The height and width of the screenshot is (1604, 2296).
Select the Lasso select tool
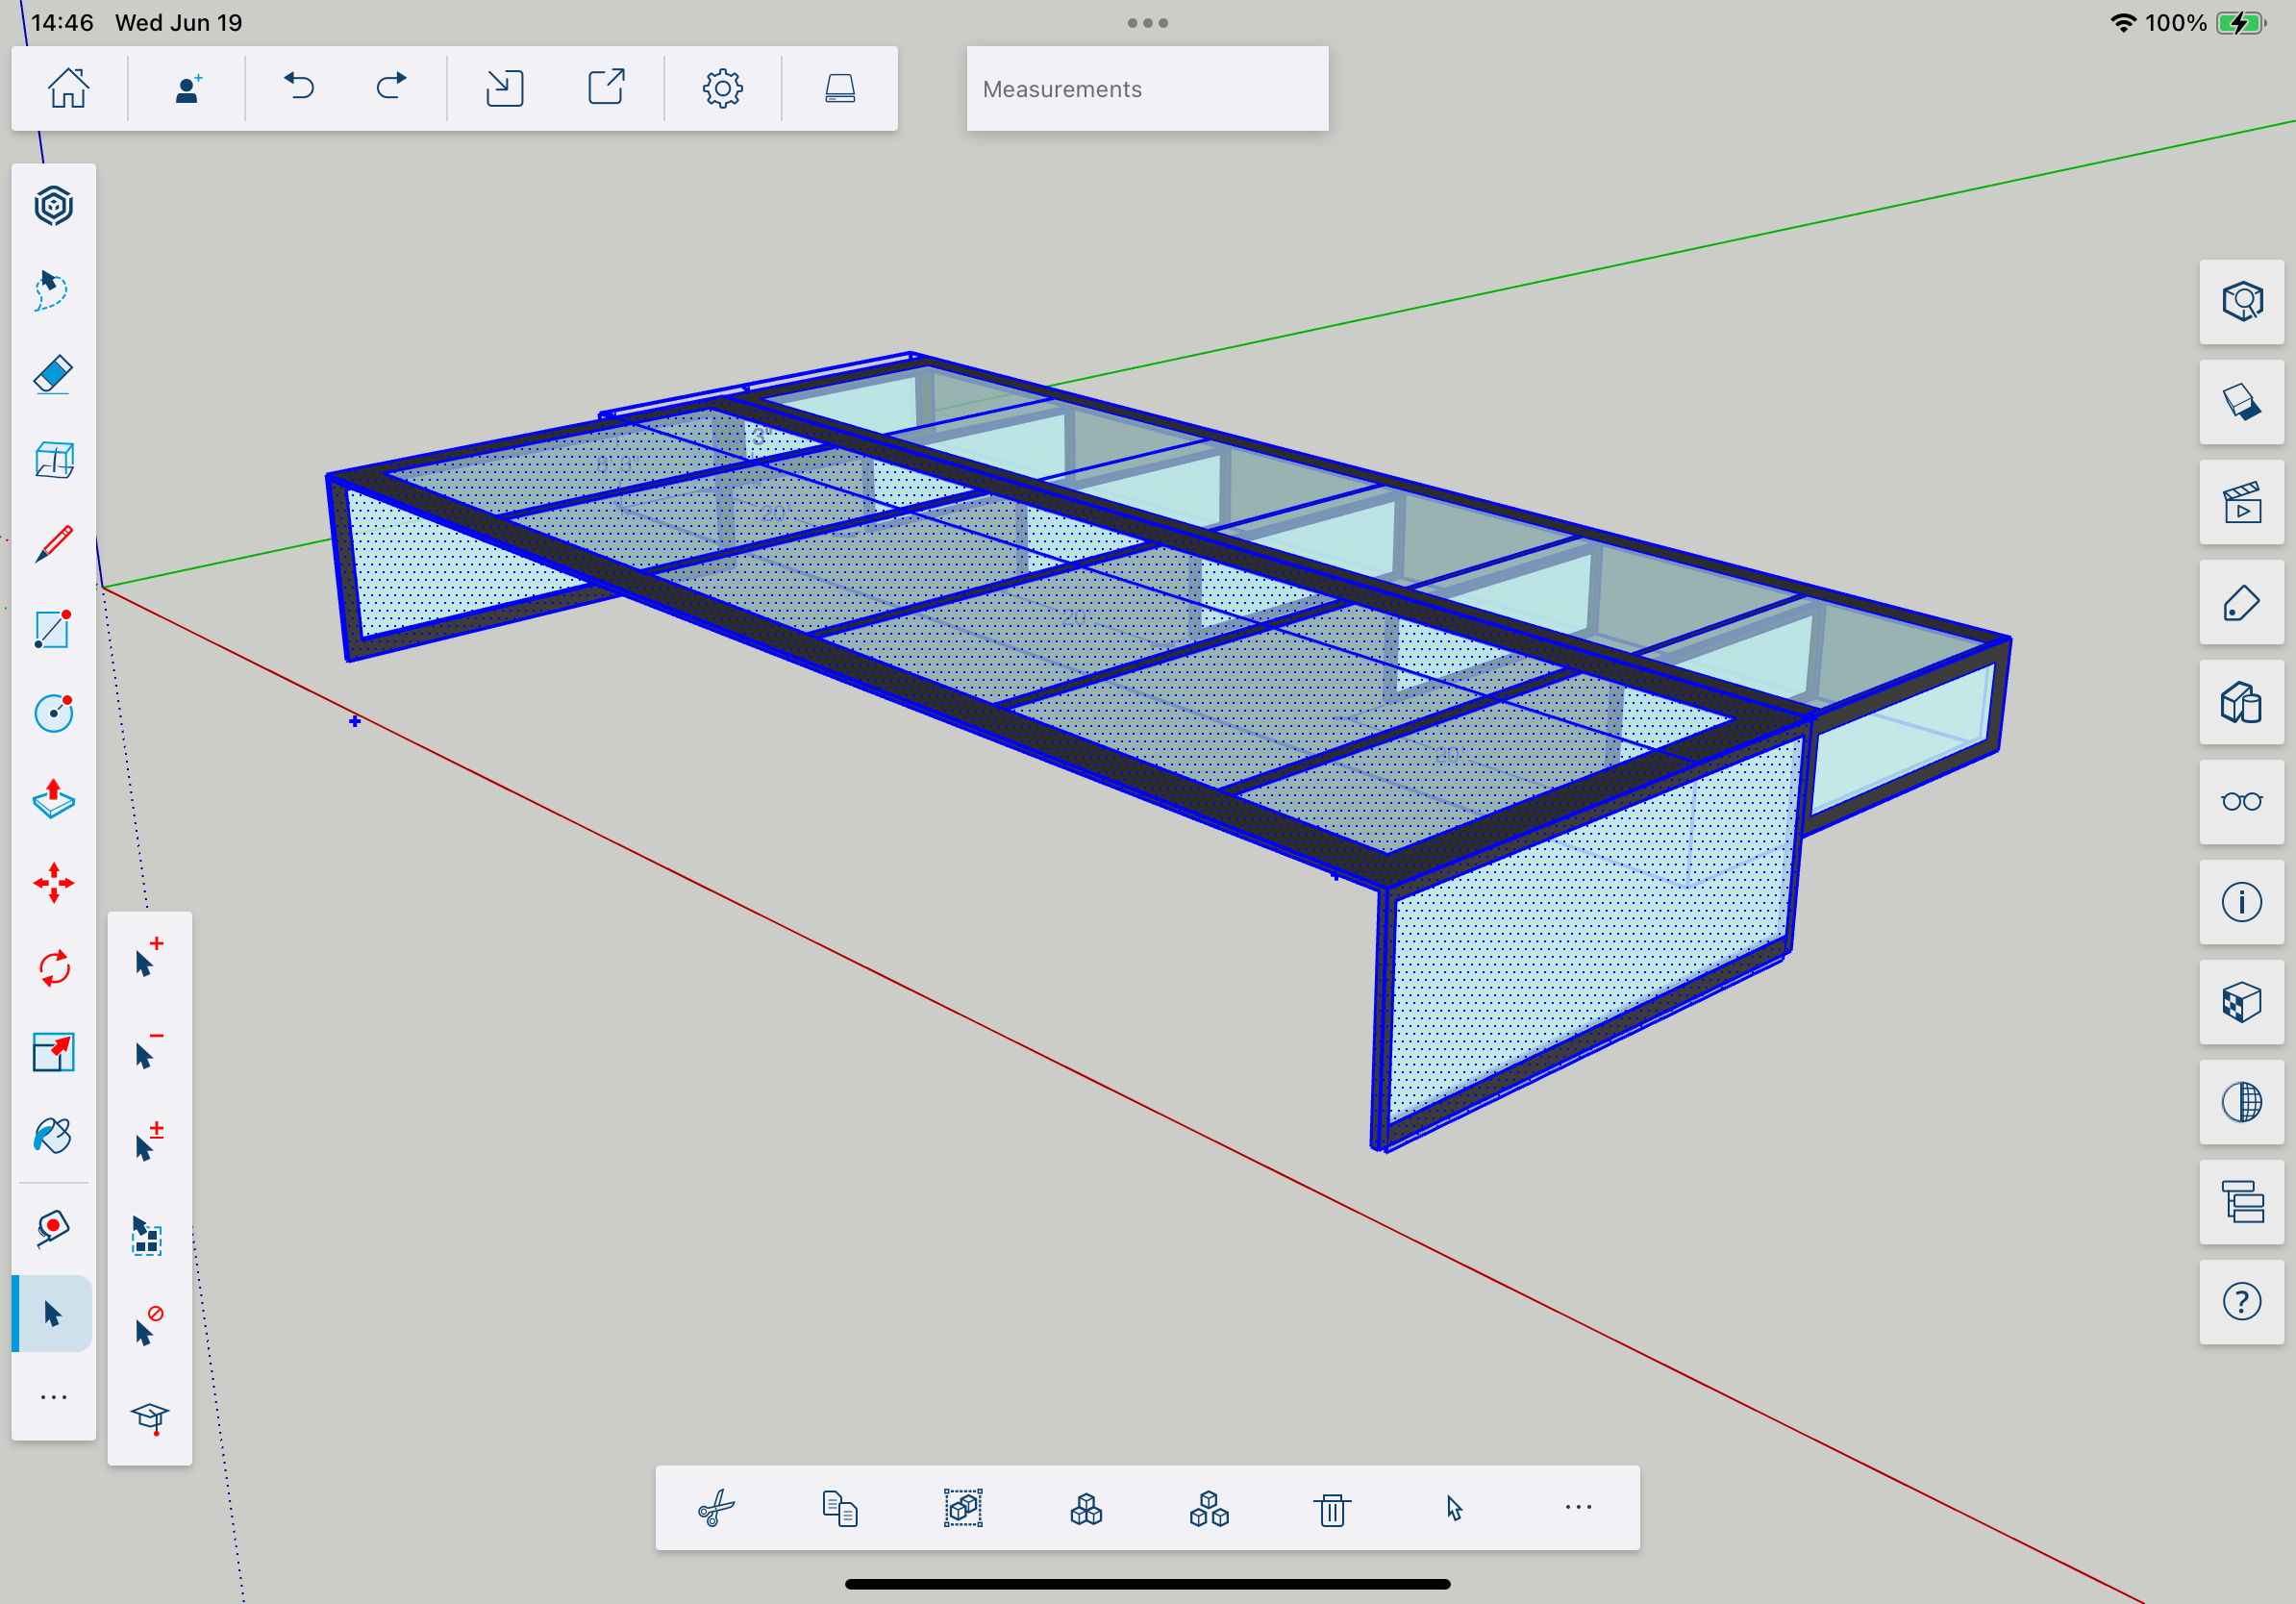(x=53, y=290)
